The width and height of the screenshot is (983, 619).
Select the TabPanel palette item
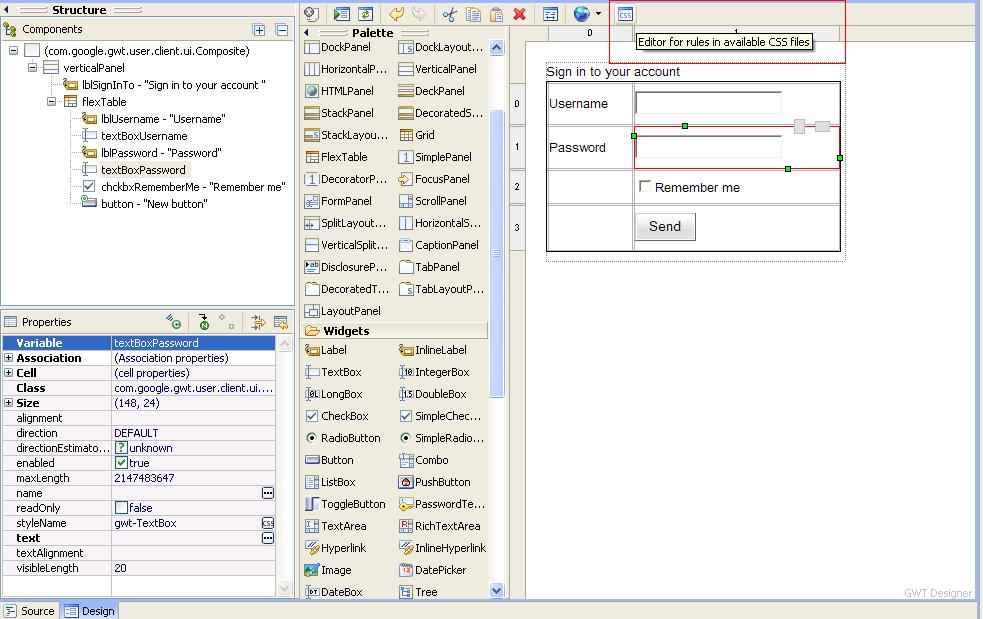click(429, 267)
